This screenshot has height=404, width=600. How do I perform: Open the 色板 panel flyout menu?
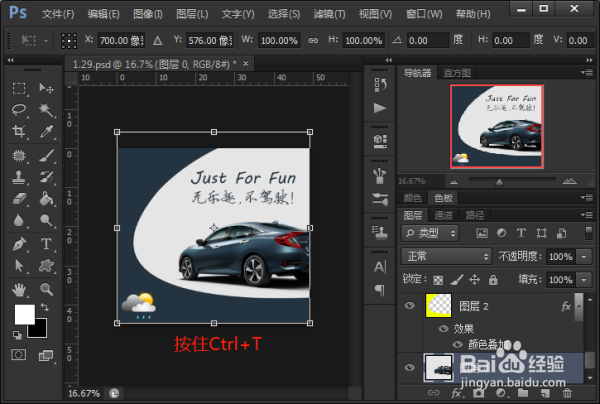click(587, 197)
